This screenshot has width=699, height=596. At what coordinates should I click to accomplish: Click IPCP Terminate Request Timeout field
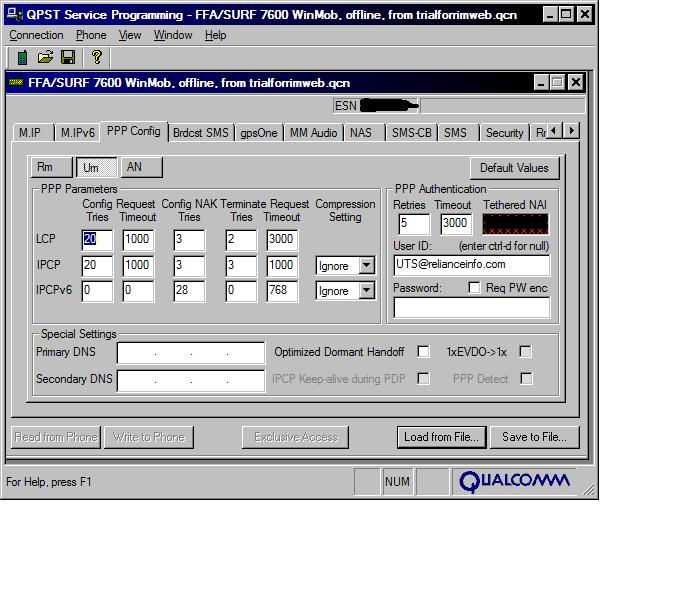pos(282,266)
